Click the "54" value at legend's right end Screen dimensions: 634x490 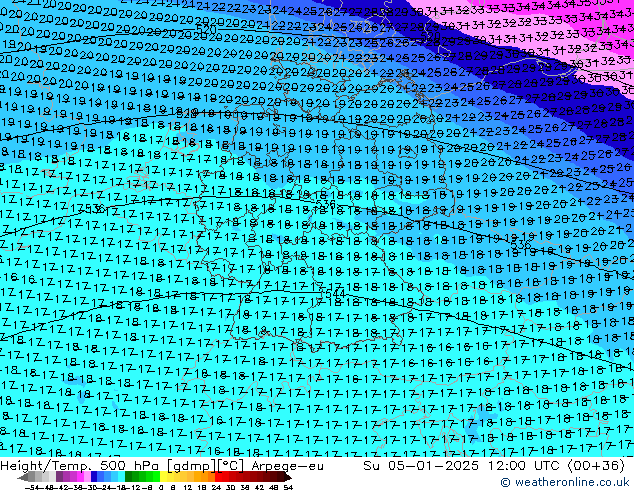[288, 487]
